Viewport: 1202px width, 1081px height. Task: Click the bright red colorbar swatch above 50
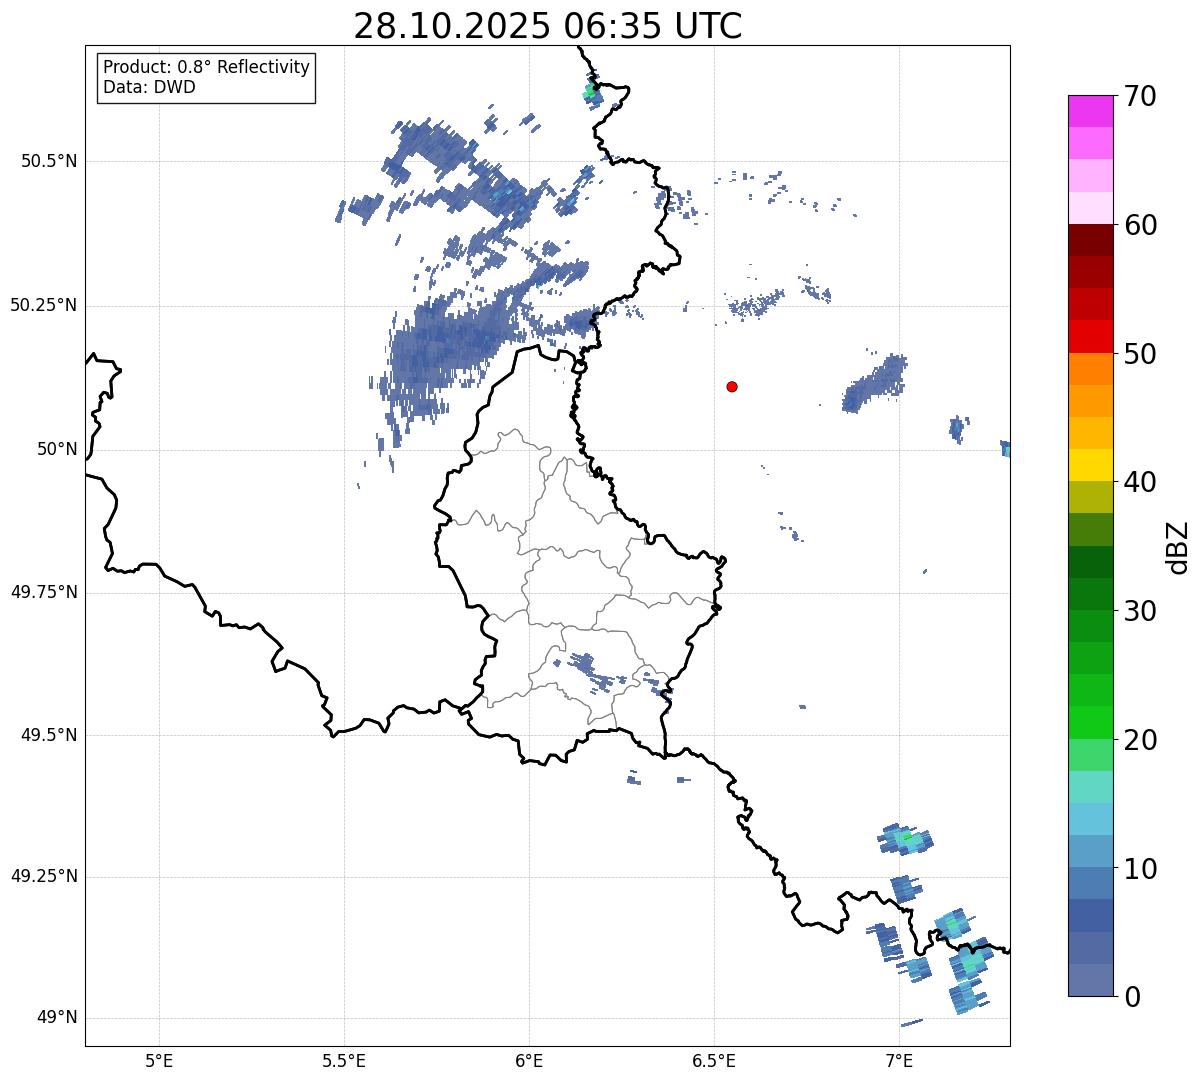pos(1091,336)
